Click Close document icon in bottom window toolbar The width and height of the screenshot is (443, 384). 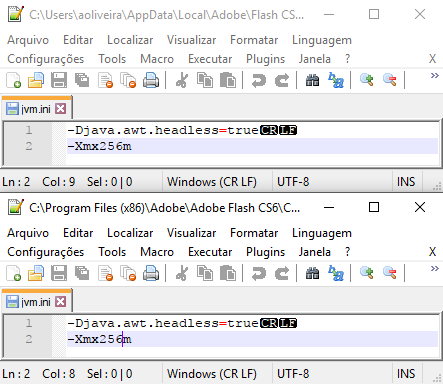click(x=105, y=273)
